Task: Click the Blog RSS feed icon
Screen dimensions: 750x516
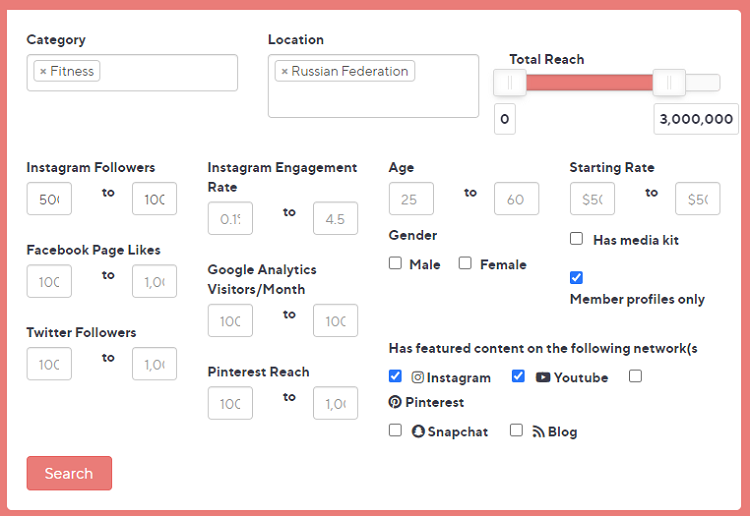Action: coord(538,432)
